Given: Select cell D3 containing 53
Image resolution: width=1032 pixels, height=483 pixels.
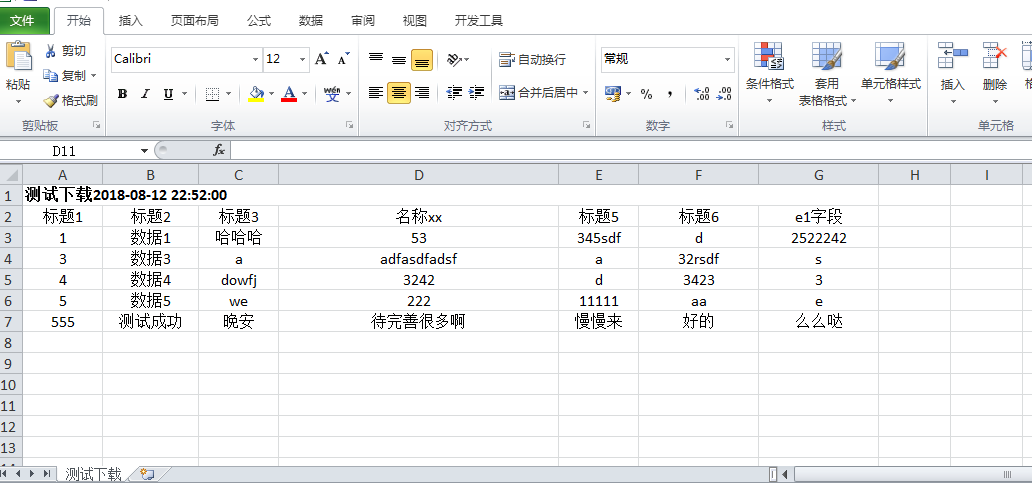Looking at the screenshot, I should (x=418, y=238).
